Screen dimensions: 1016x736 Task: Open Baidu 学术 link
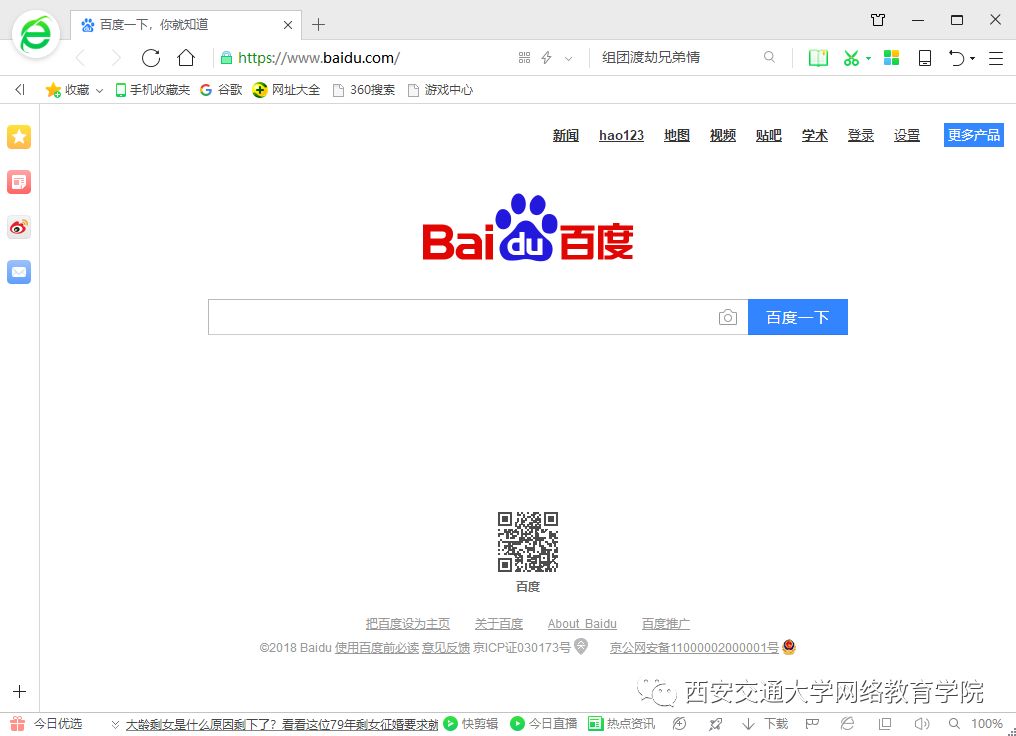[x=814, y=135]
